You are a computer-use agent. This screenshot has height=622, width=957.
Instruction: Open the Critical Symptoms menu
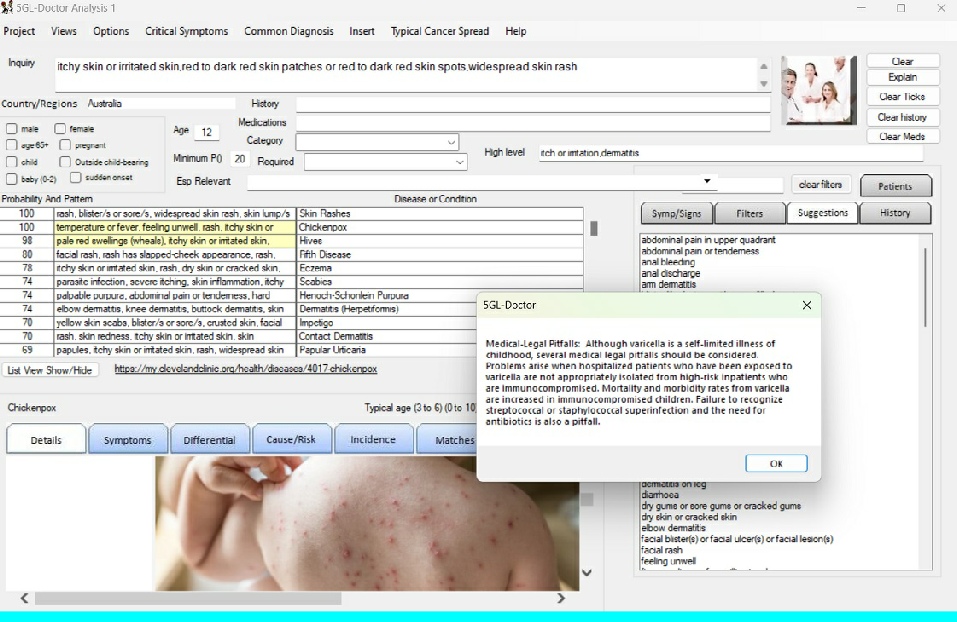[186, 31]
